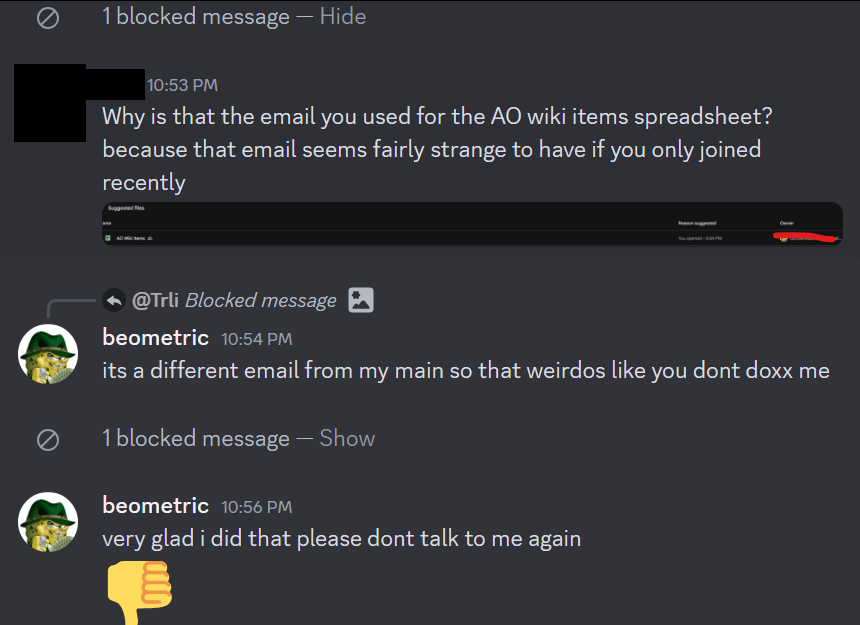The width and height of the screenshot is (860, 625).
Task: Open the AO wiki spreadsheet screenshot attachment
Action: pos(472,224)
